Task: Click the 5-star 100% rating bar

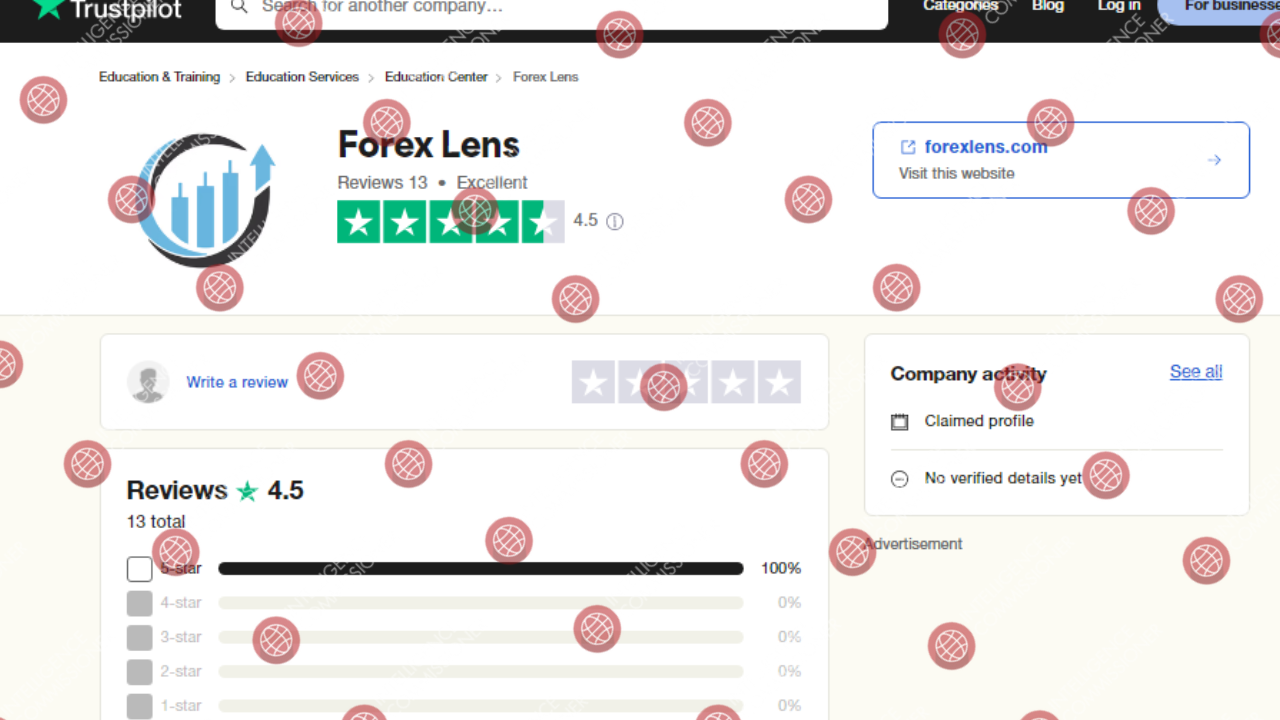Action: coord(481,568)
